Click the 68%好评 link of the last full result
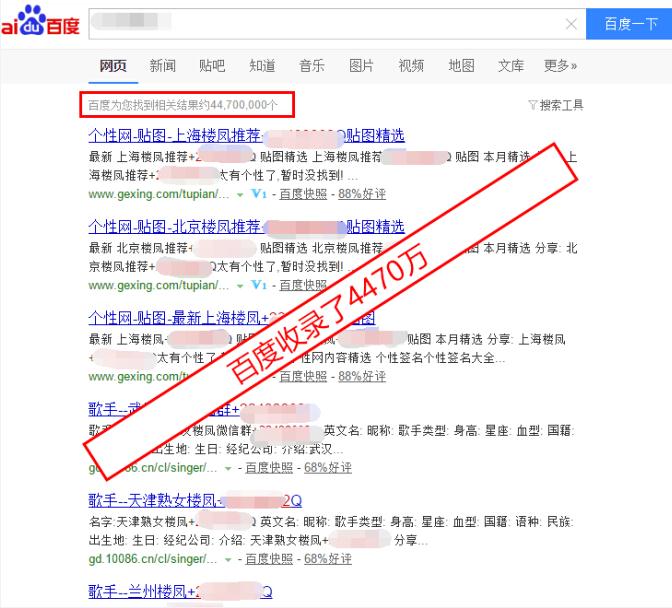Screen dimensions: 672x608 (x=328, y=559)
